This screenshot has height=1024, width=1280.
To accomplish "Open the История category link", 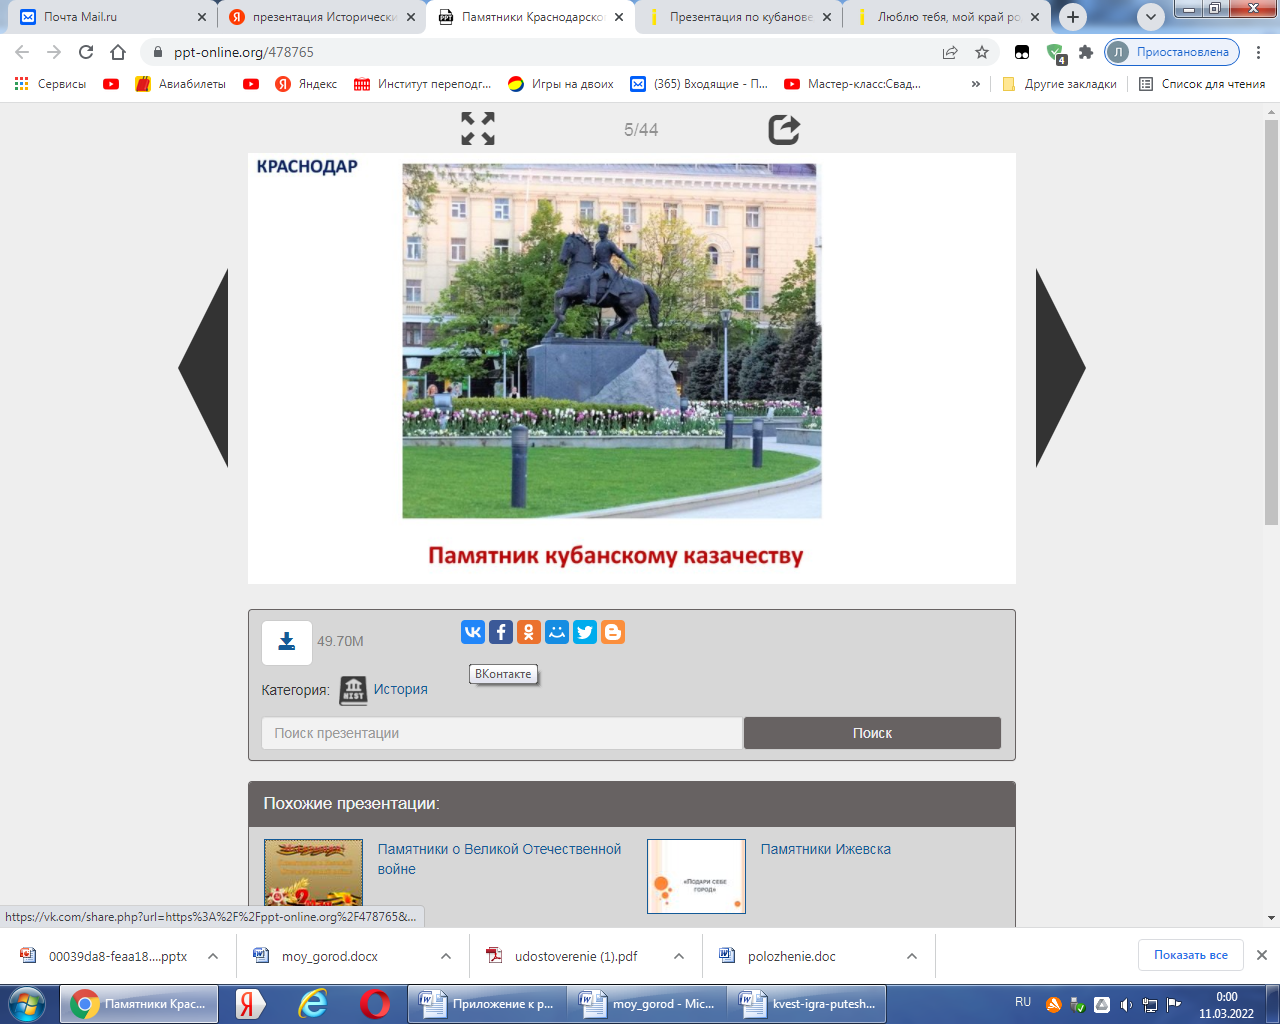I will tap(400, 689).
